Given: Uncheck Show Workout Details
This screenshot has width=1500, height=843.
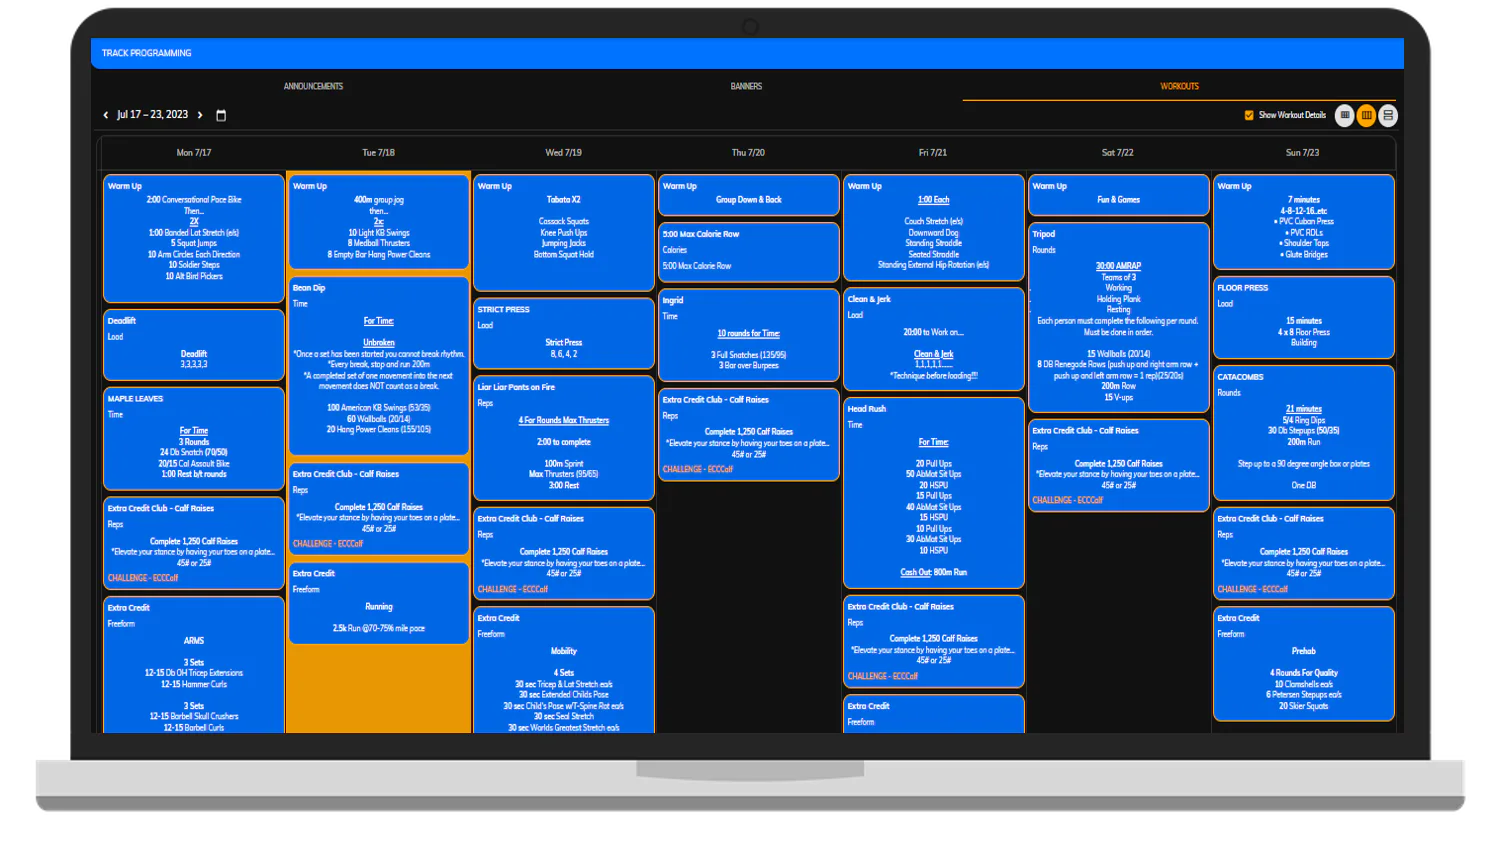Looking at the screenshot, I should pyautogui.click(x=1249, y=115).
